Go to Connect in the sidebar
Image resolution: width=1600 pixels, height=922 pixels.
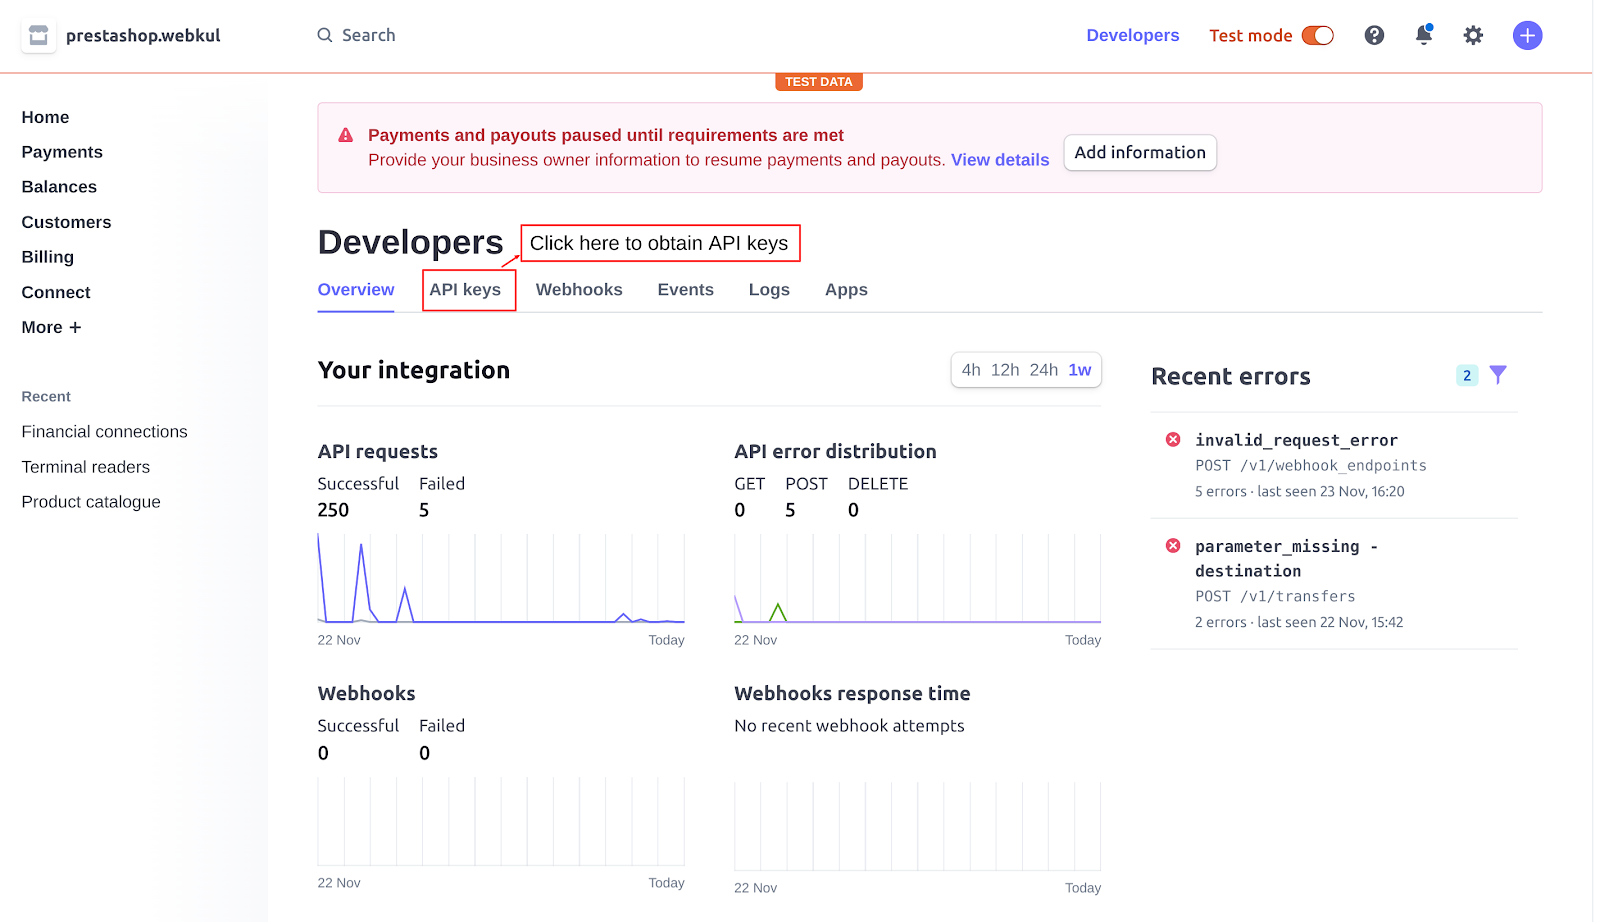pos(56,292)
